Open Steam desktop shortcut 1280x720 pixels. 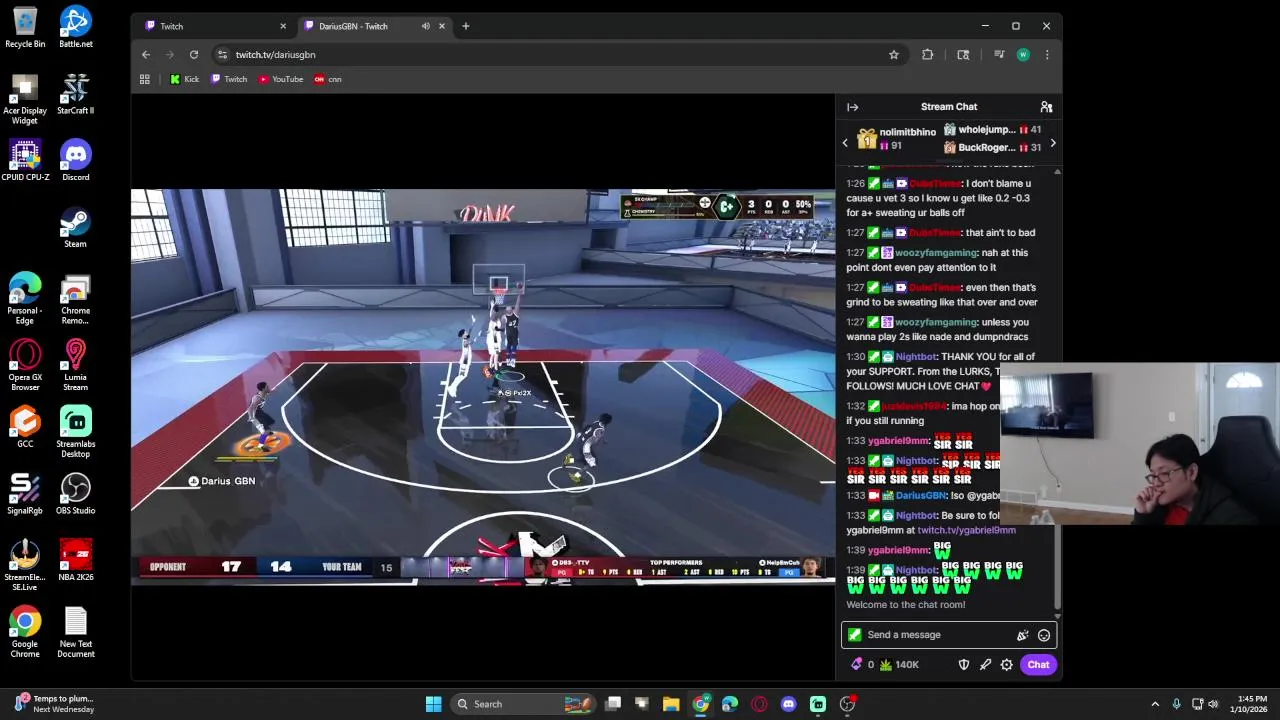pos(75,227)
